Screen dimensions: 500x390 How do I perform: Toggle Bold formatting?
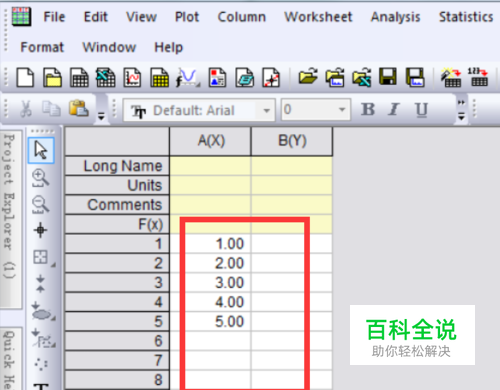tap(368, 109)
